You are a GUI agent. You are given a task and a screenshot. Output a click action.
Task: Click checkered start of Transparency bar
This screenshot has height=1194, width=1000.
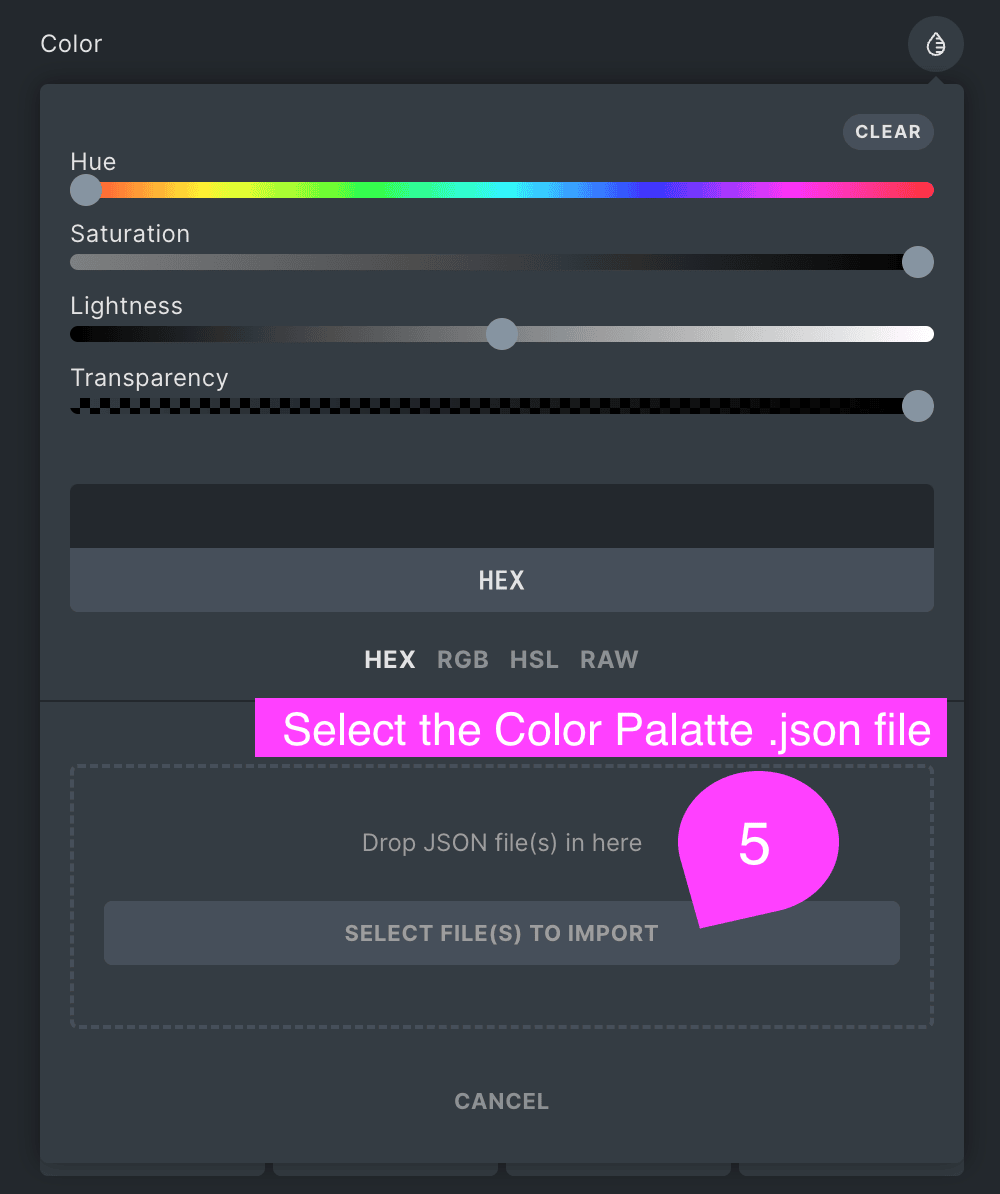[84, 406]
